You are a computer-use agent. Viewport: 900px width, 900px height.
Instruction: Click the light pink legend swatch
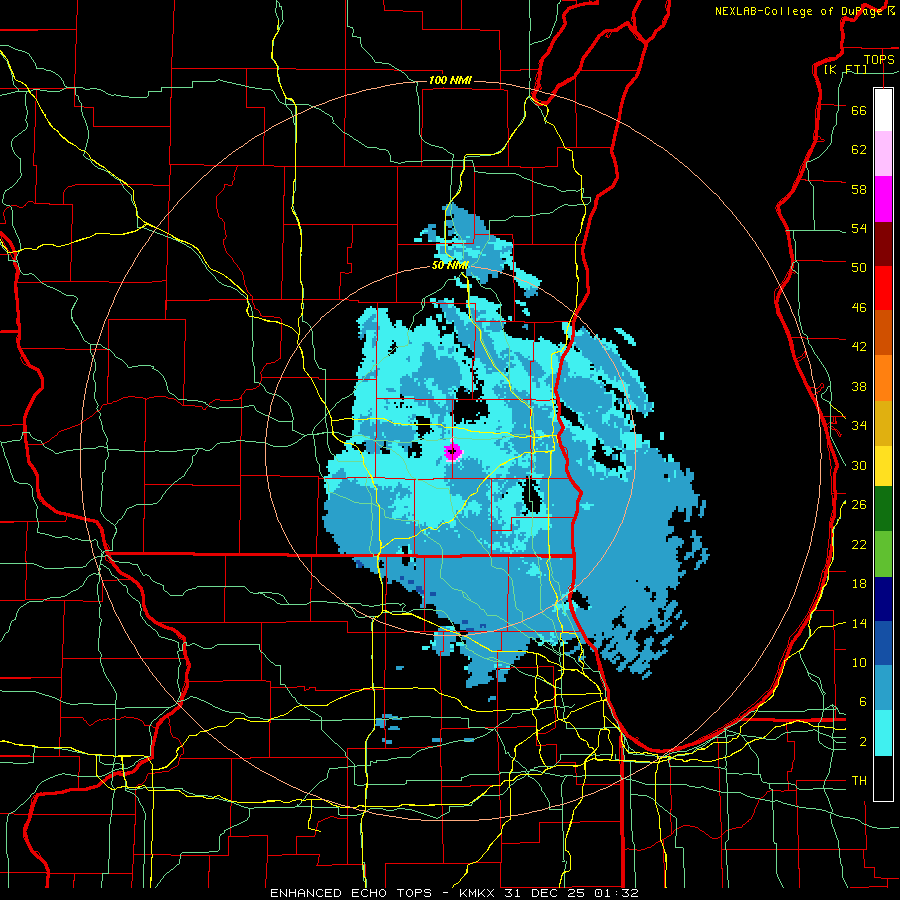[883, 154]
